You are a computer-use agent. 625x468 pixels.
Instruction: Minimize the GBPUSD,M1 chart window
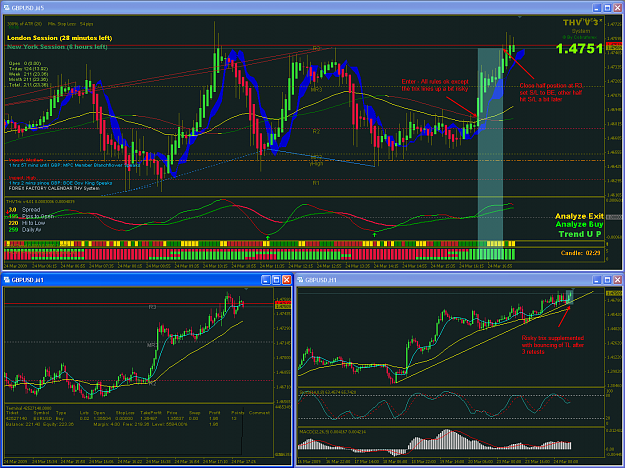tap(266, 280)
